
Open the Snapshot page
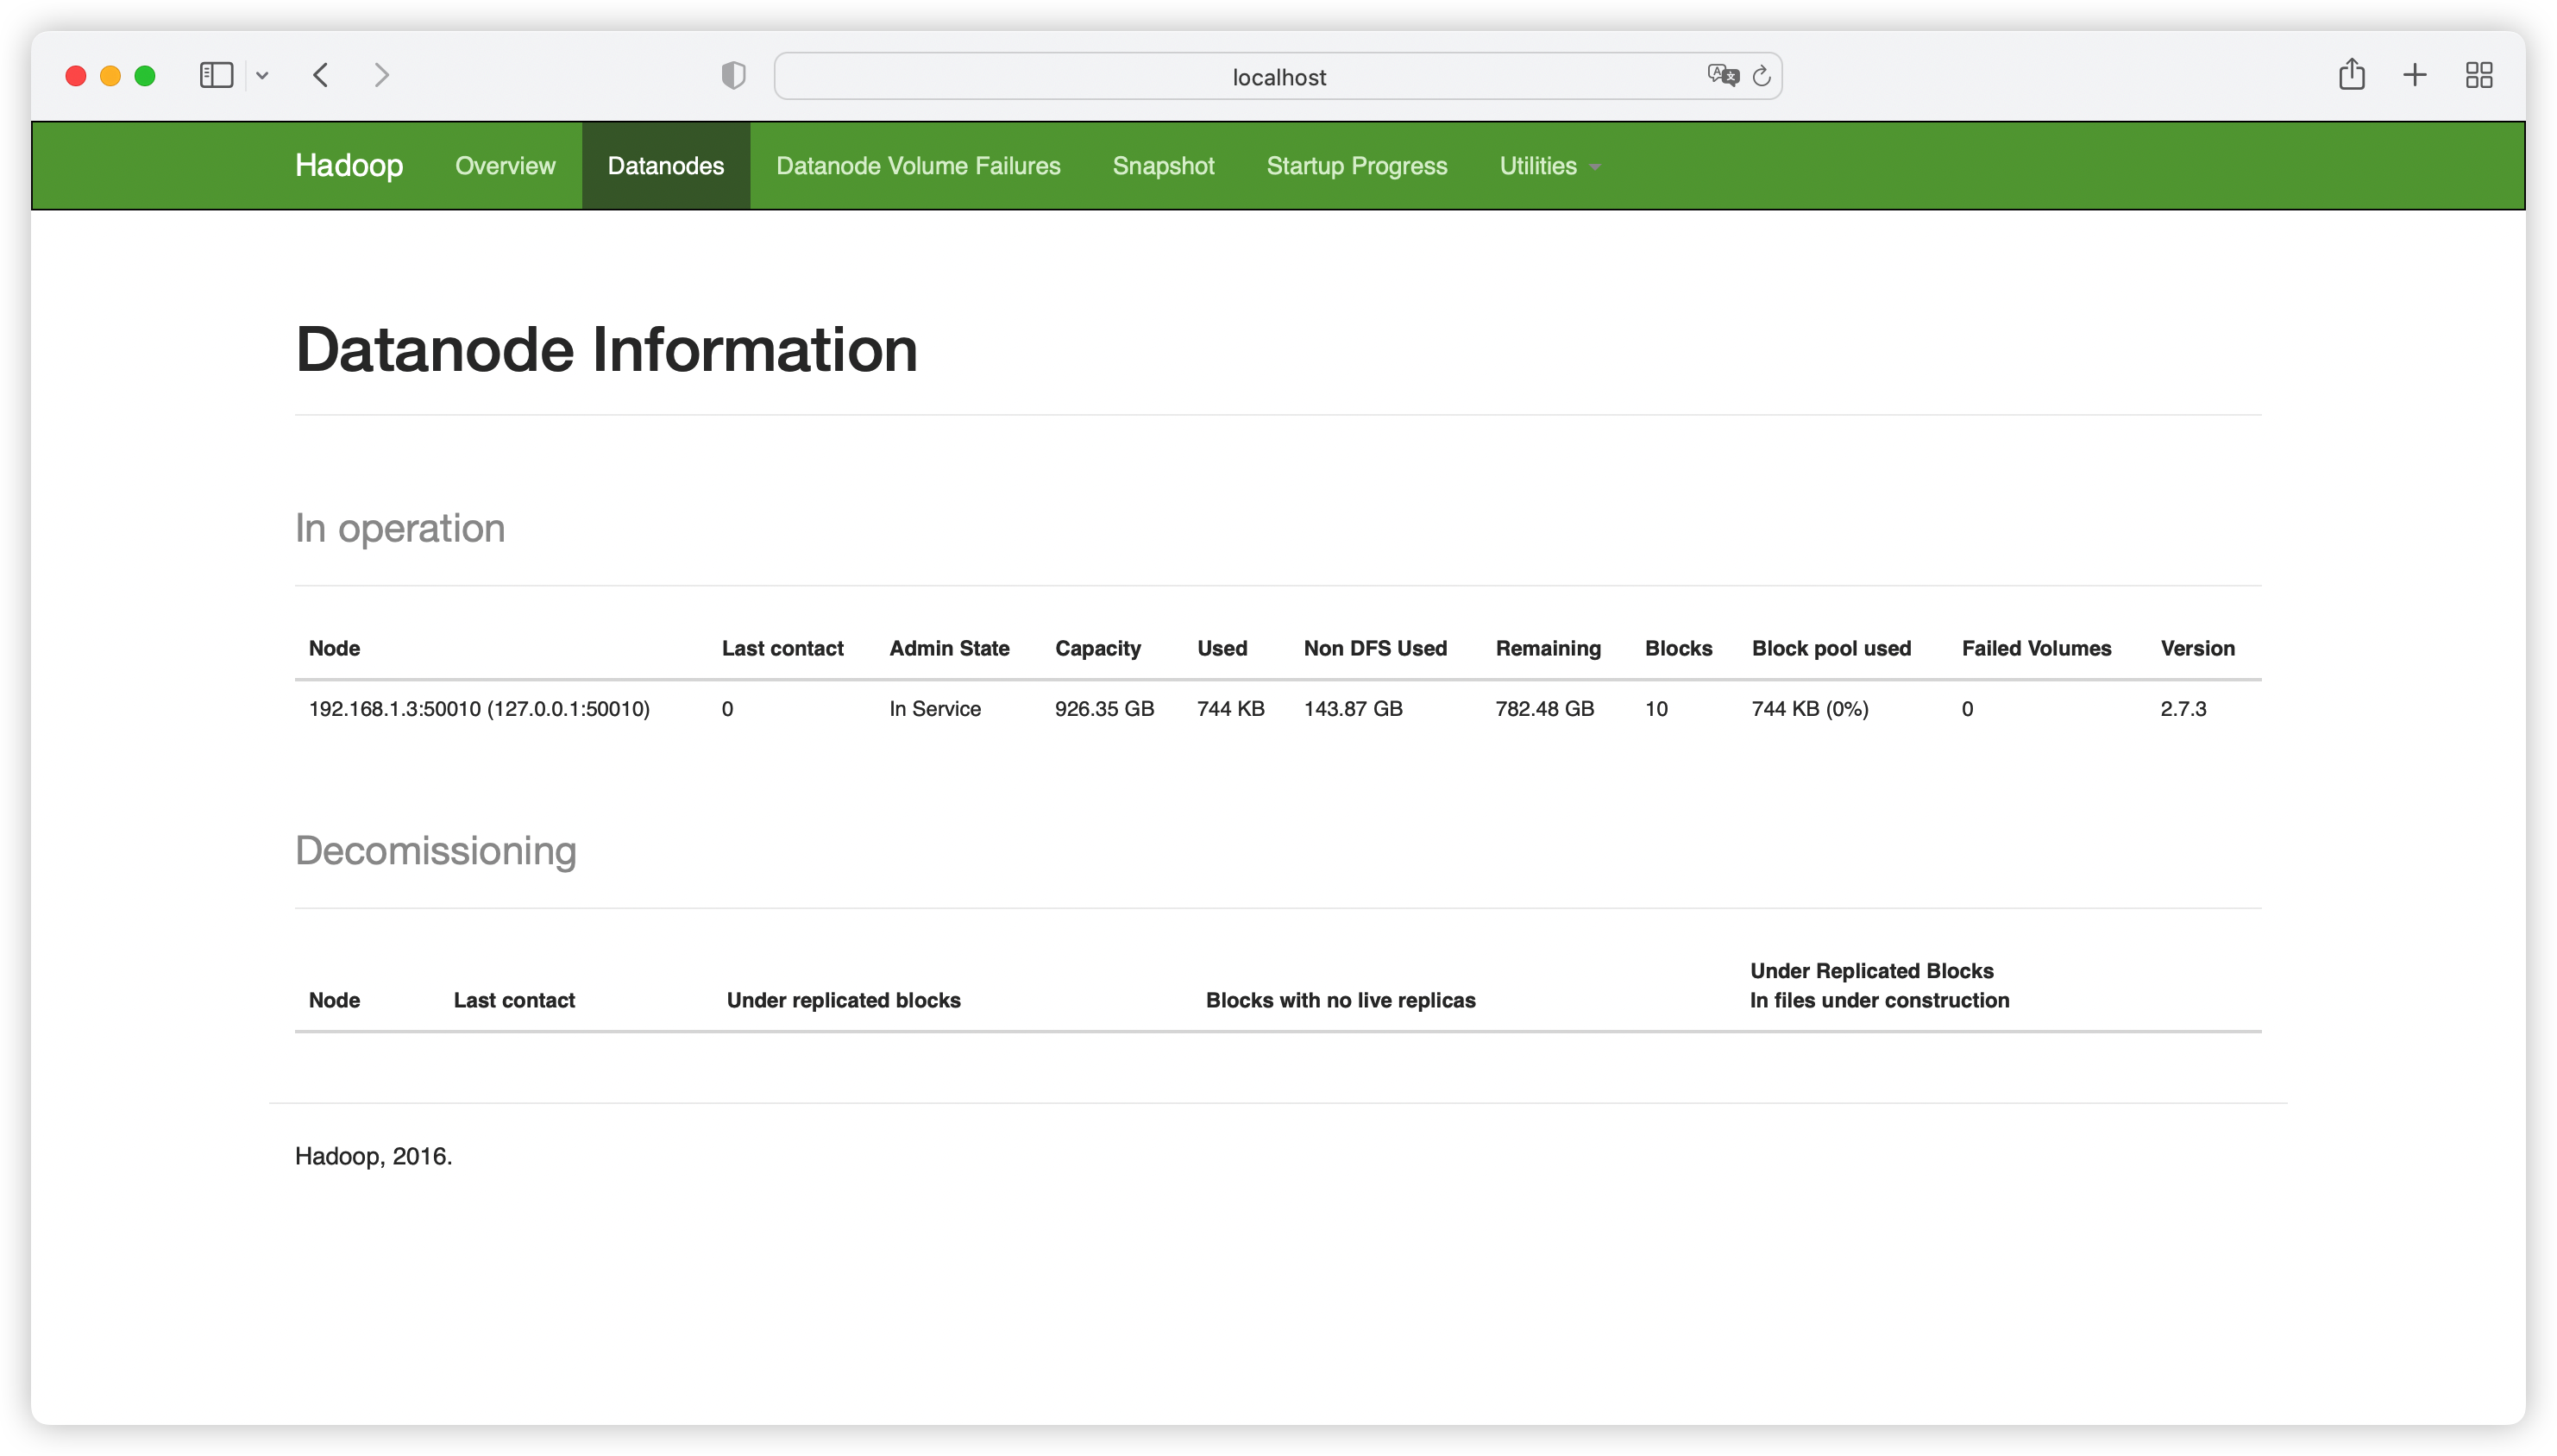click(1163, 166)
